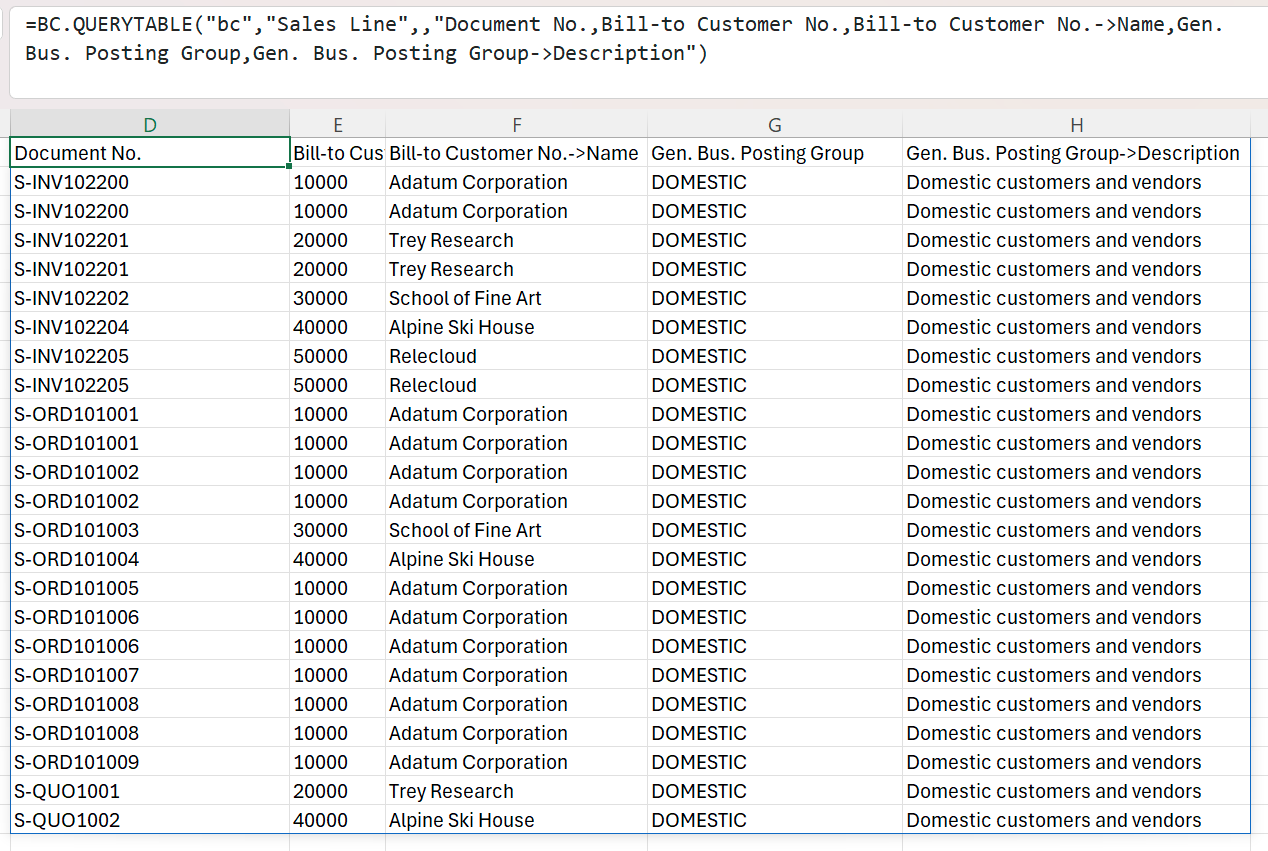Select customer number 40000 in S-QUO1002 row
This screenshot has width=1268, height=851.
[338, 820]
